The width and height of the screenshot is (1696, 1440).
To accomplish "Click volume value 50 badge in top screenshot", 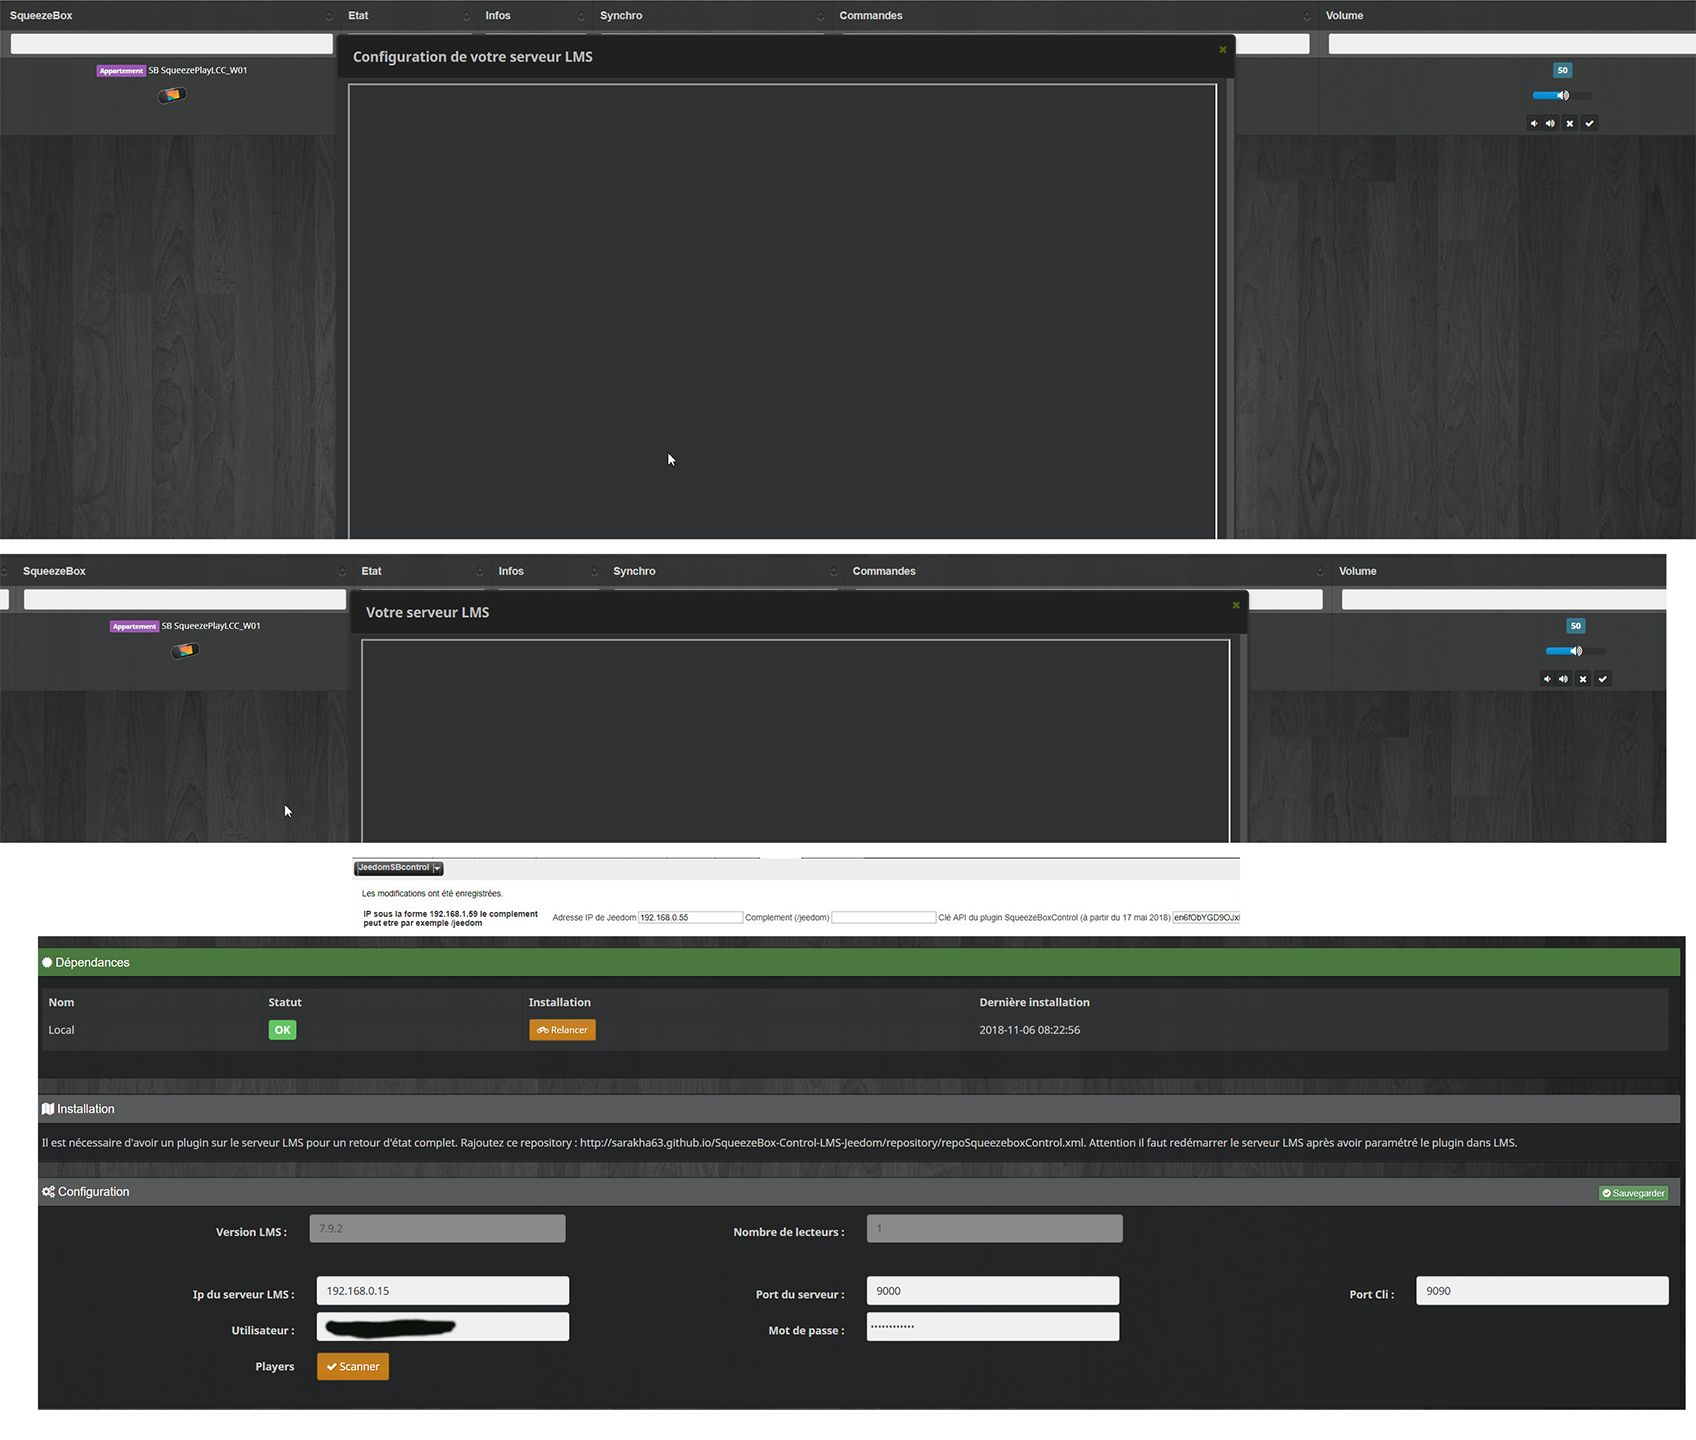I will pyautogui.click(x=1562, y=71).
